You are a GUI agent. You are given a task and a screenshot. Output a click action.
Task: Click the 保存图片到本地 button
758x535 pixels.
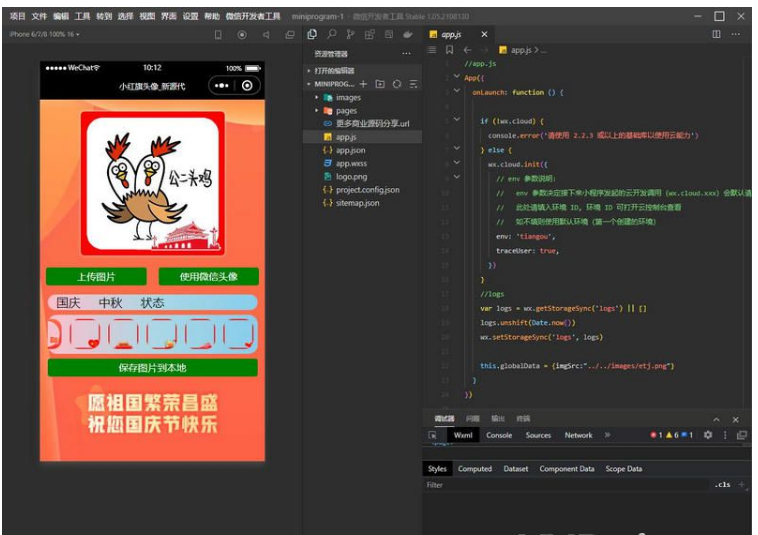[152, 368]
